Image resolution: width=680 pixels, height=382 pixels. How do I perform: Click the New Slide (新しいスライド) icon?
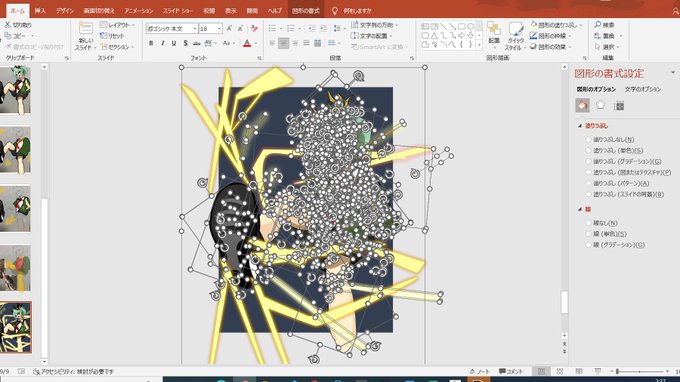(85, 29)
